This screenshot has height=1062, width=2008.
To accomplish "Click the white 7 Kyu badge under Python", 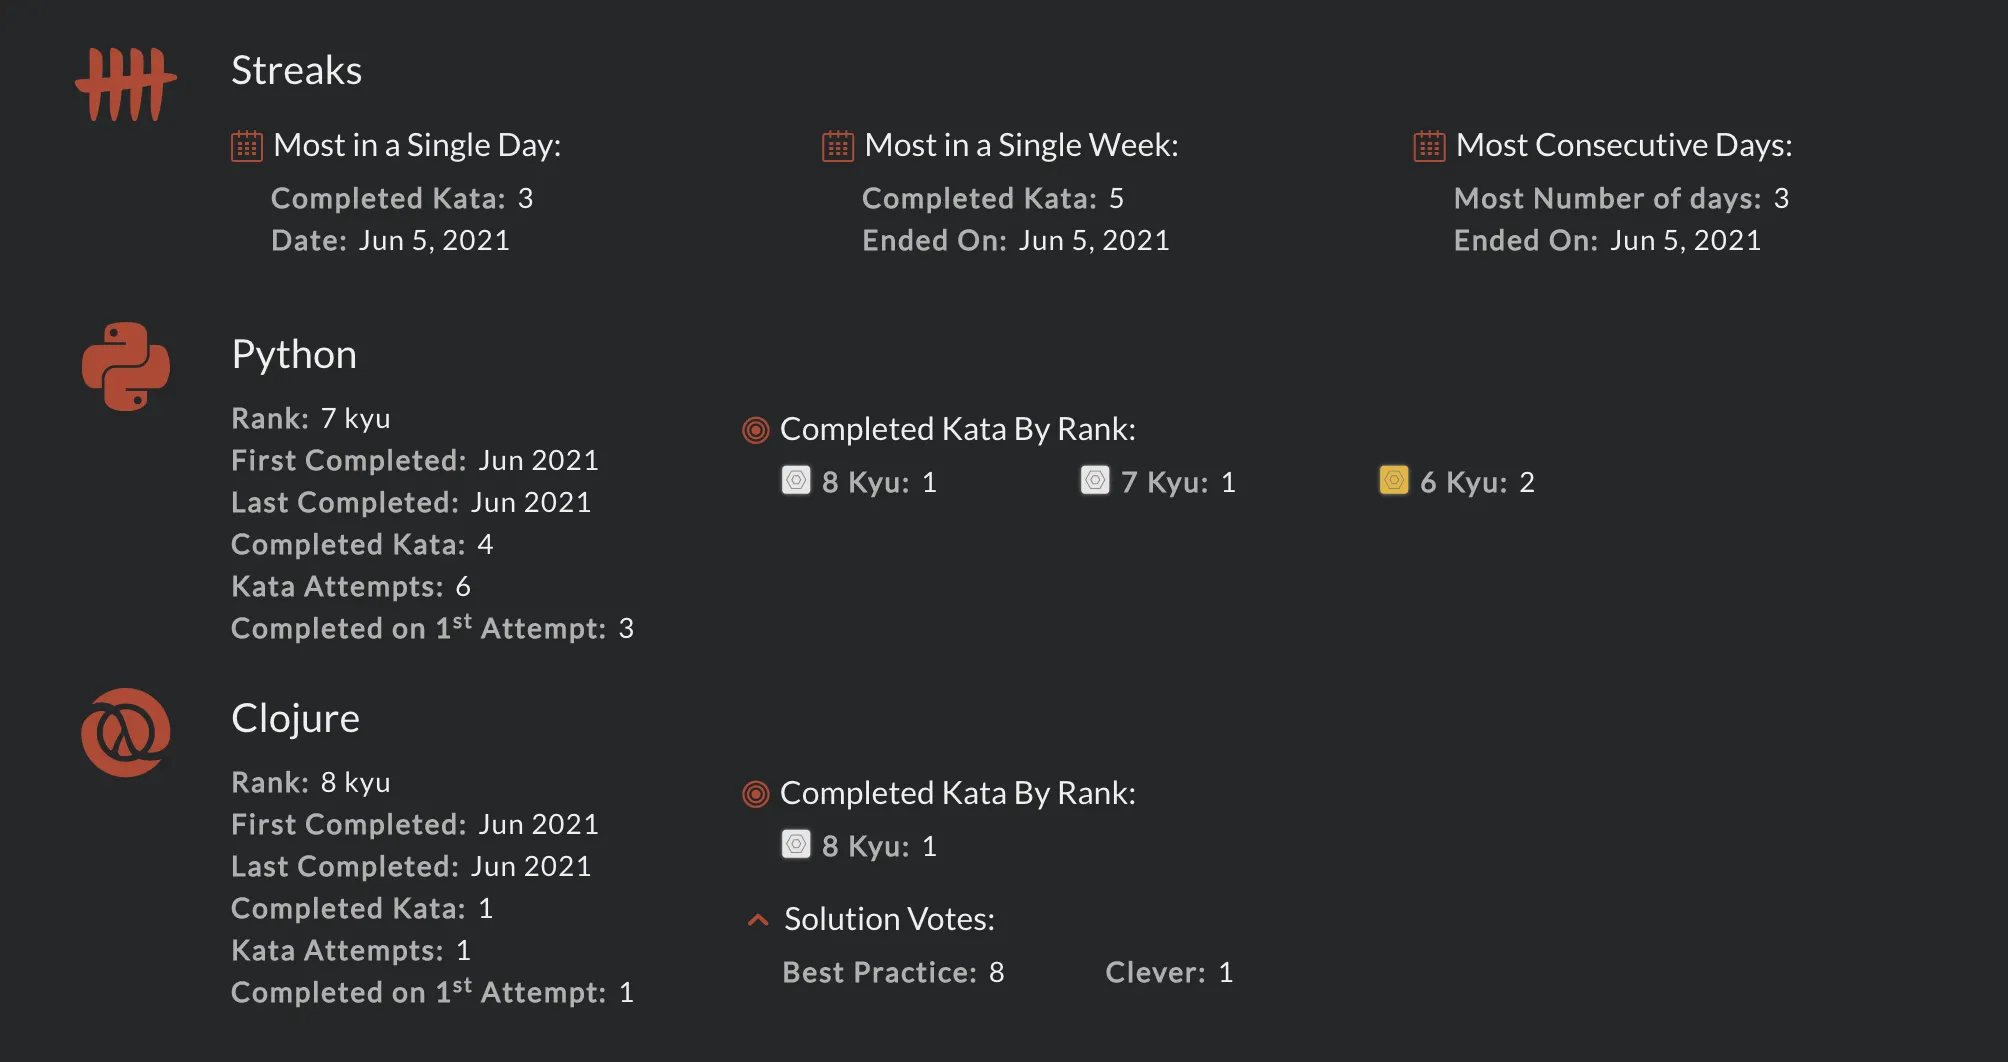I will [1095, 481].
